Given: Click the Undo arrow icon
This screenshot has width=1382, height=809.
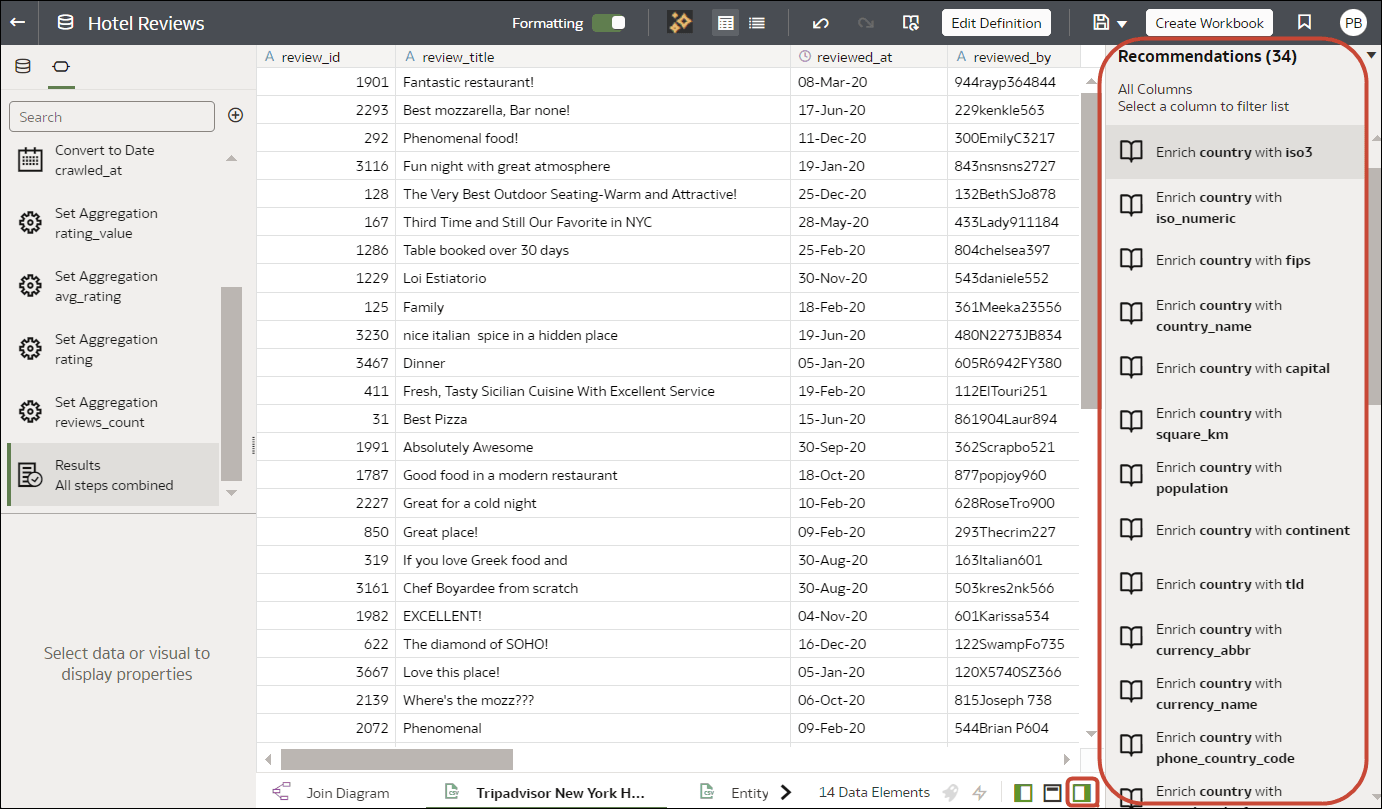Looking at the screenshot, I should click(819, 22).
